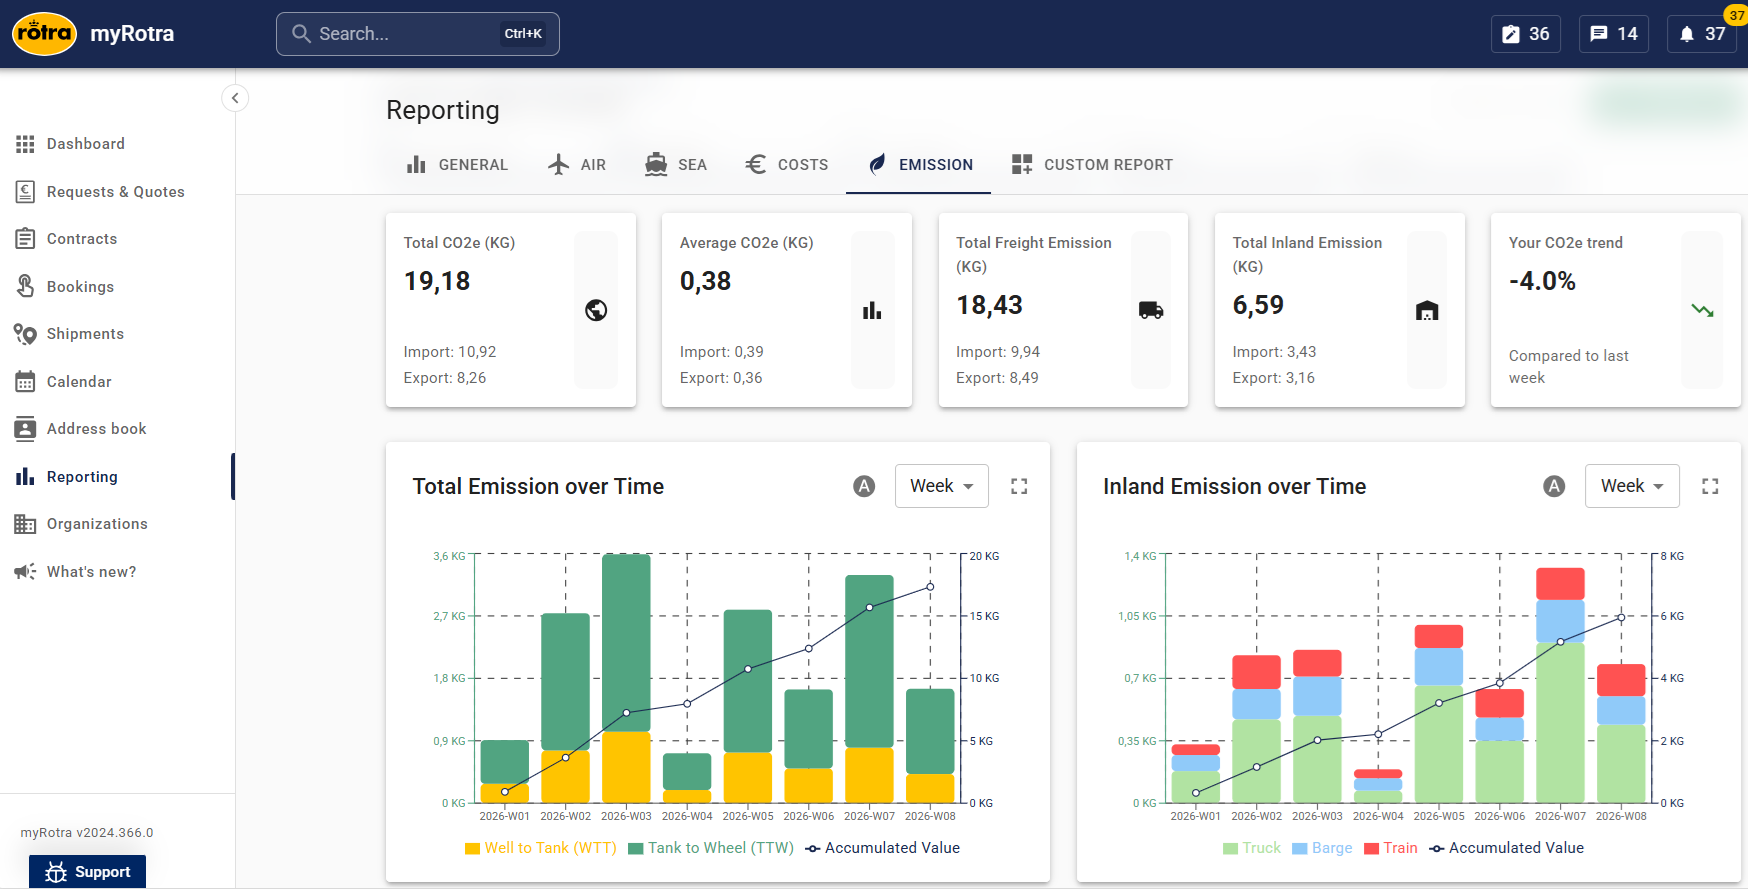Toggle accumulated 'A' button on Total Emission chart

[864, 486]
